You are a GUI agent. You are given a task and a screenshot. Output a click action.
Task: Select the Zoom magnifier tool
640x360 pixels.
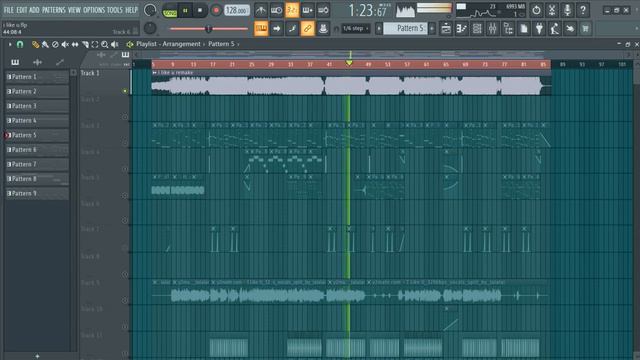tap(105, 44)
